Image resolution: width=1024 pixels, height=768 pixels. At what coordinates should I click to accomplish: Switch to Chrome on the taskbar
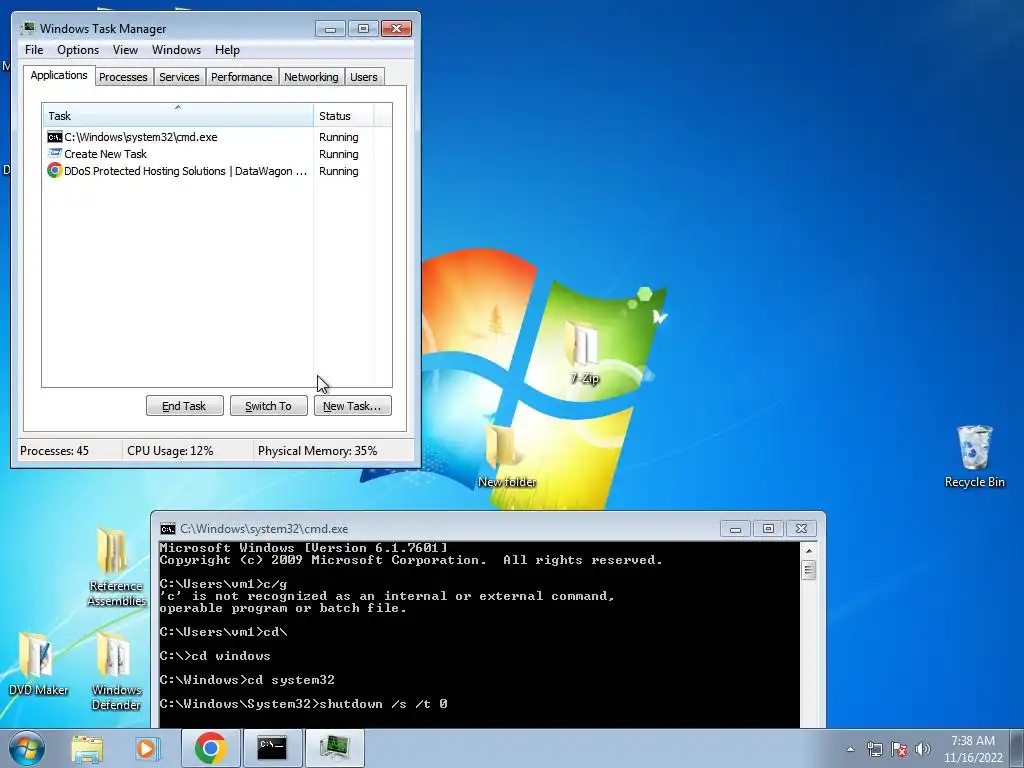pyautogui.click(x=210, y=748)
